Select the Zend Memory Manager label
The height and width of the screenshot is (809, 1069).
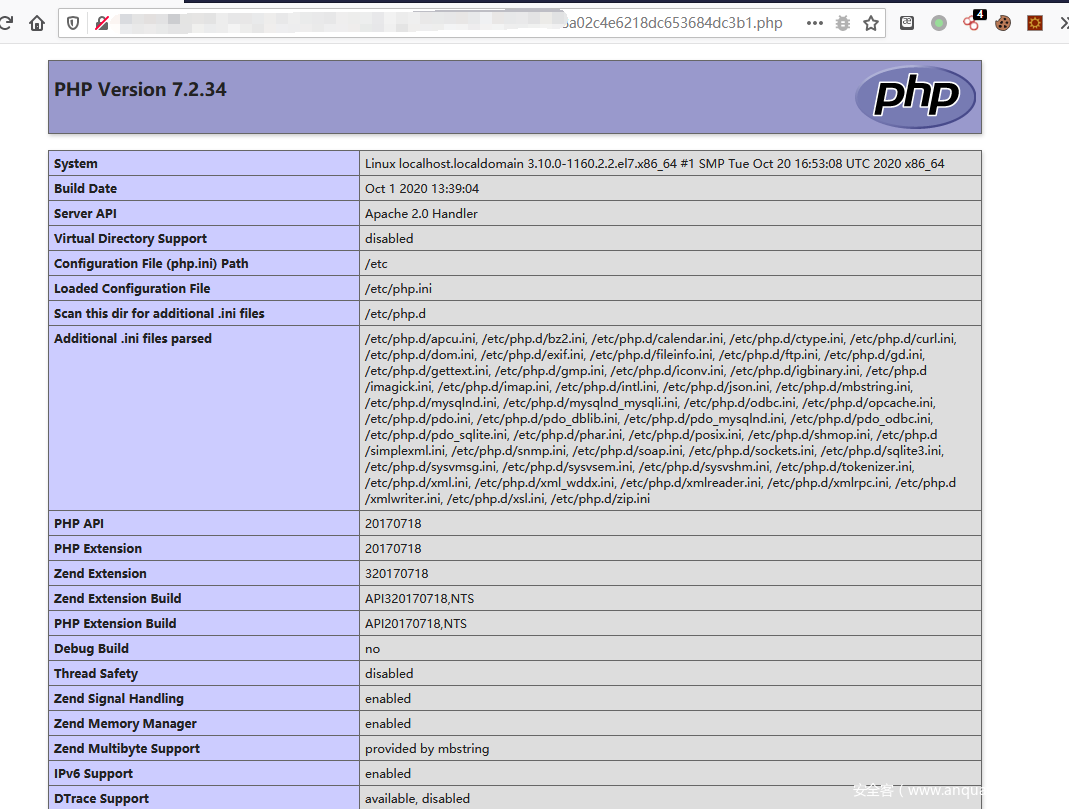pyautogui.click(x=125, y=724)
